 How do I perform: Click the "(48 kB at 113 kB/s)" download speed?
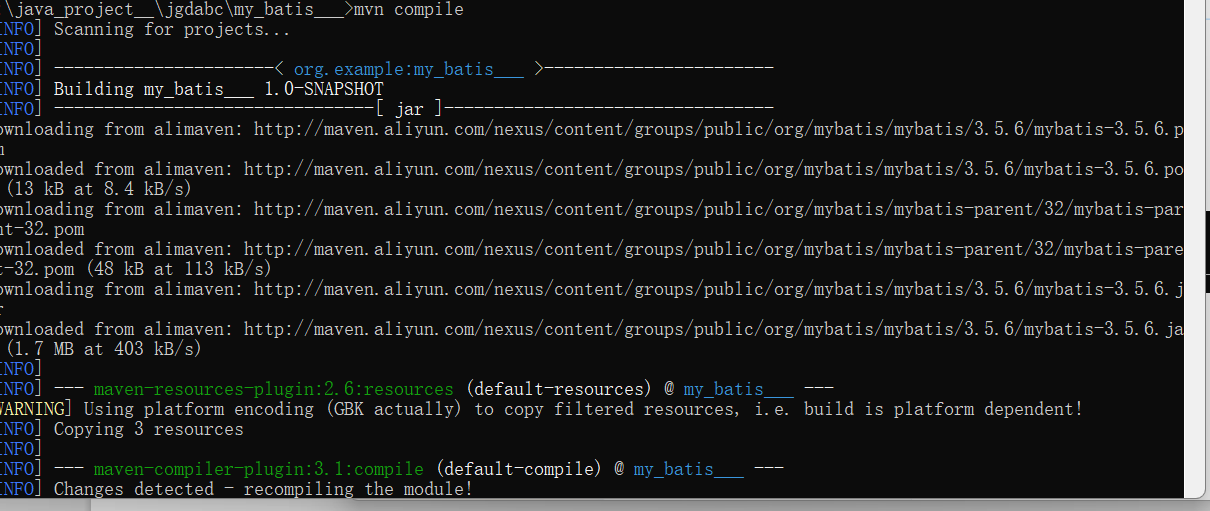[x=178, y=269]
